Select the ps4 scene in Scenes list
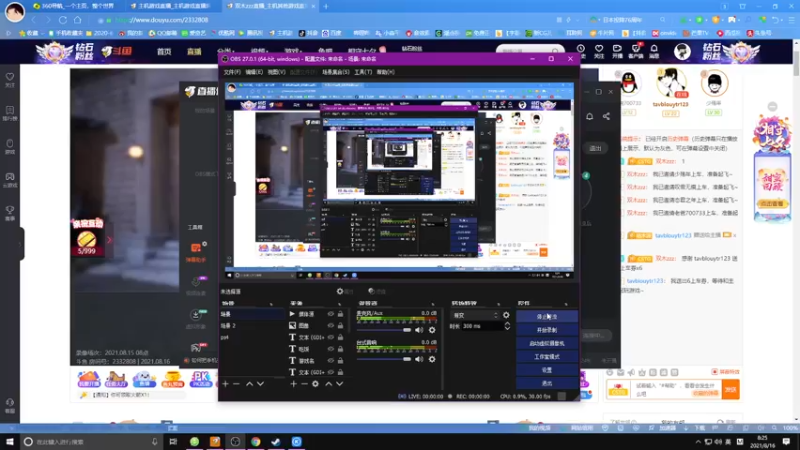800x450 pixels. (x=252, y=337)
